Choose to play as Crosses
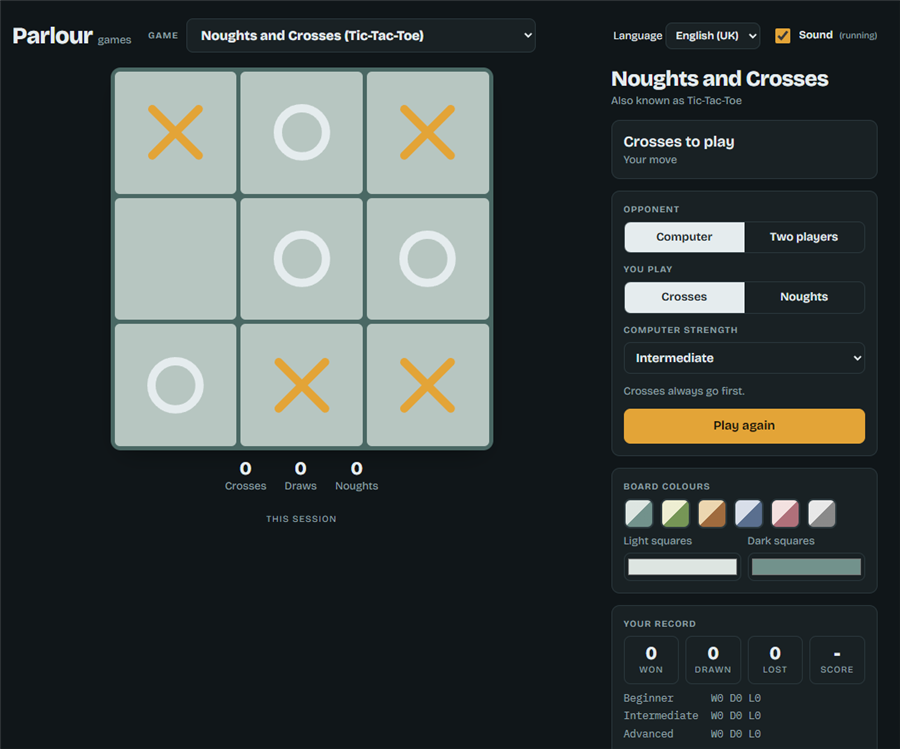 pyautogui.click(x=684, y=297)
